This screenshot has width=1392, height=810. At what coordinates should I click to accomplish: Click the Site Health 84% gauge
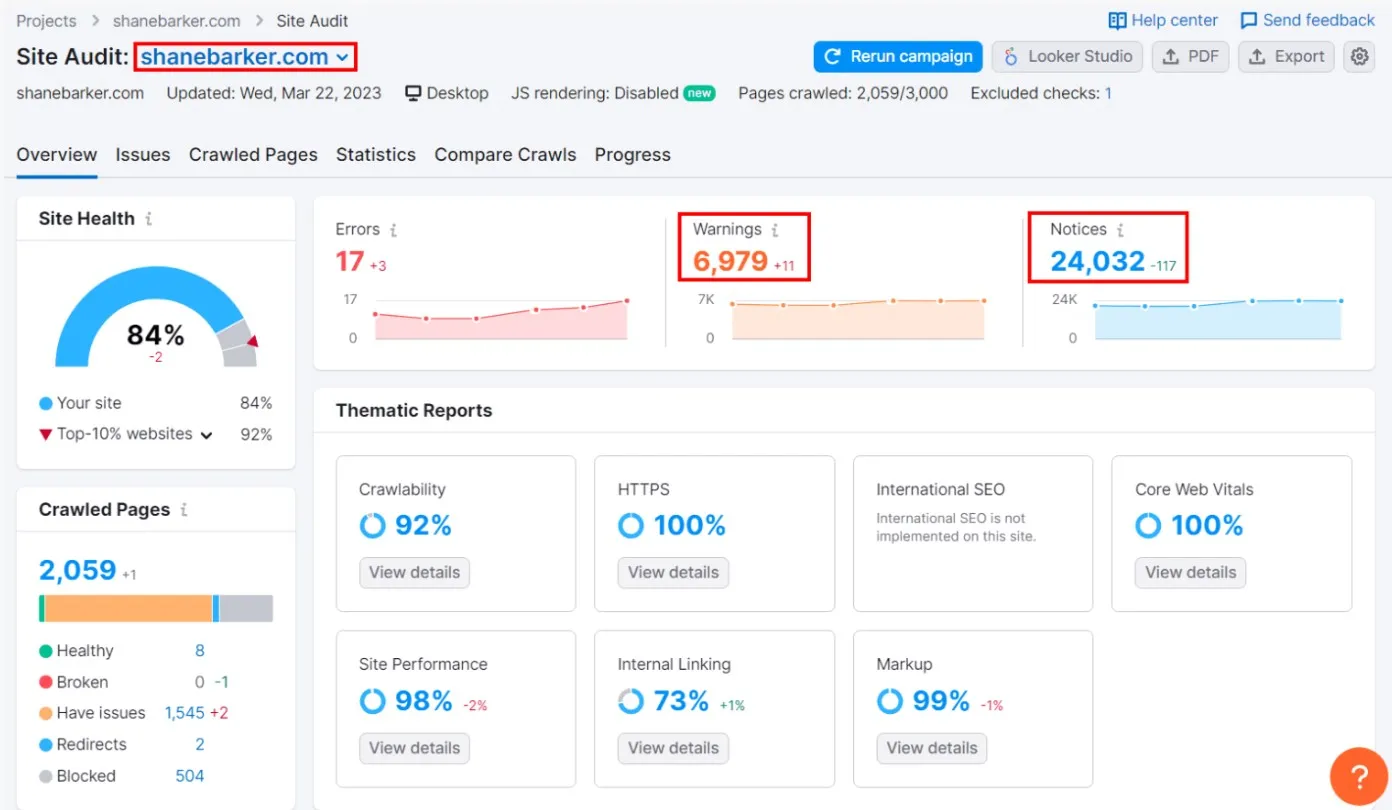pyautogui.click(x=156, y=317)
